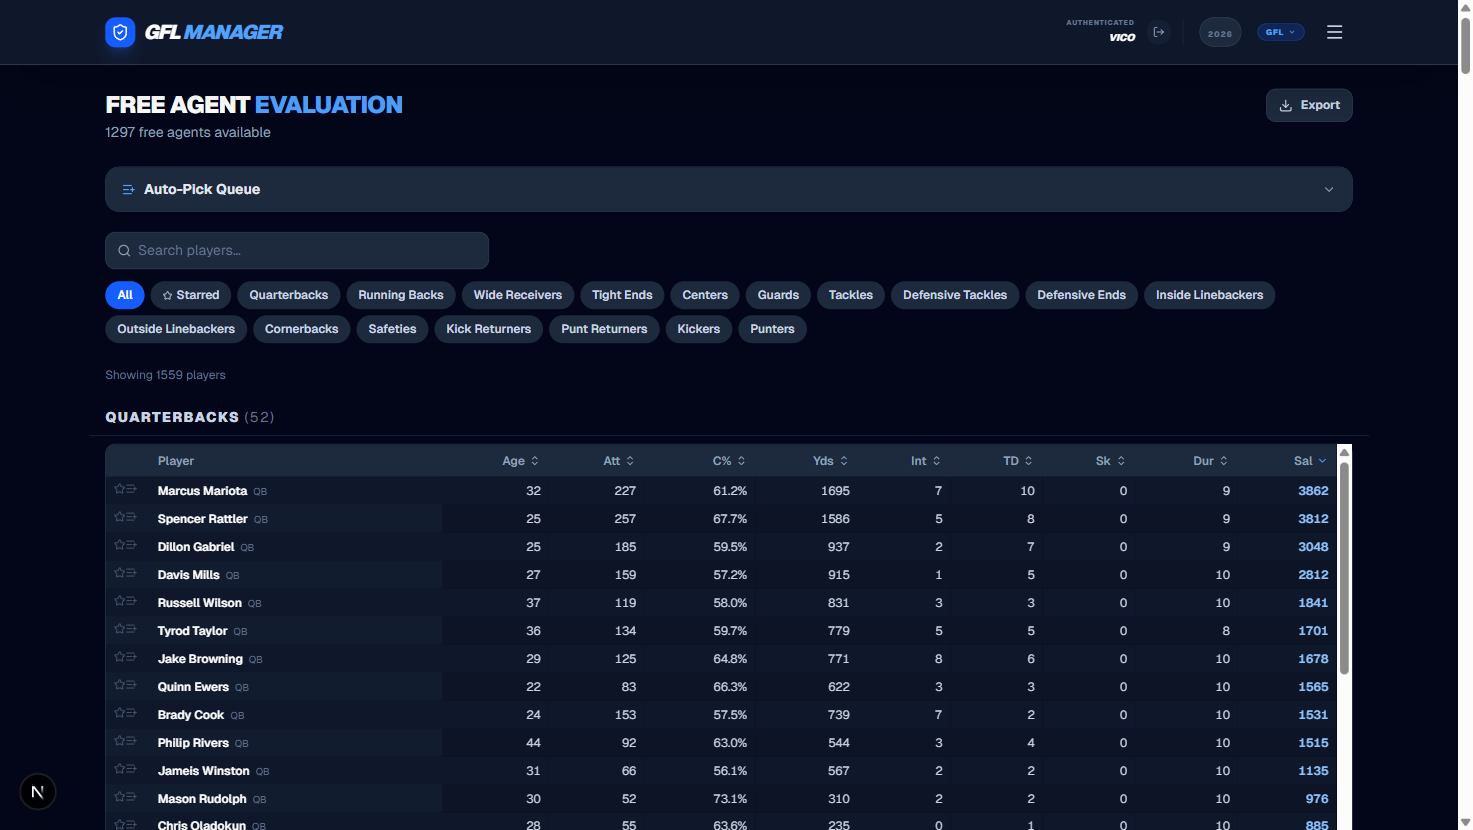Add Brady Cook to auto-pick queue
The width and height of the screenshot is (1473, 830).
tap(131, 713)
